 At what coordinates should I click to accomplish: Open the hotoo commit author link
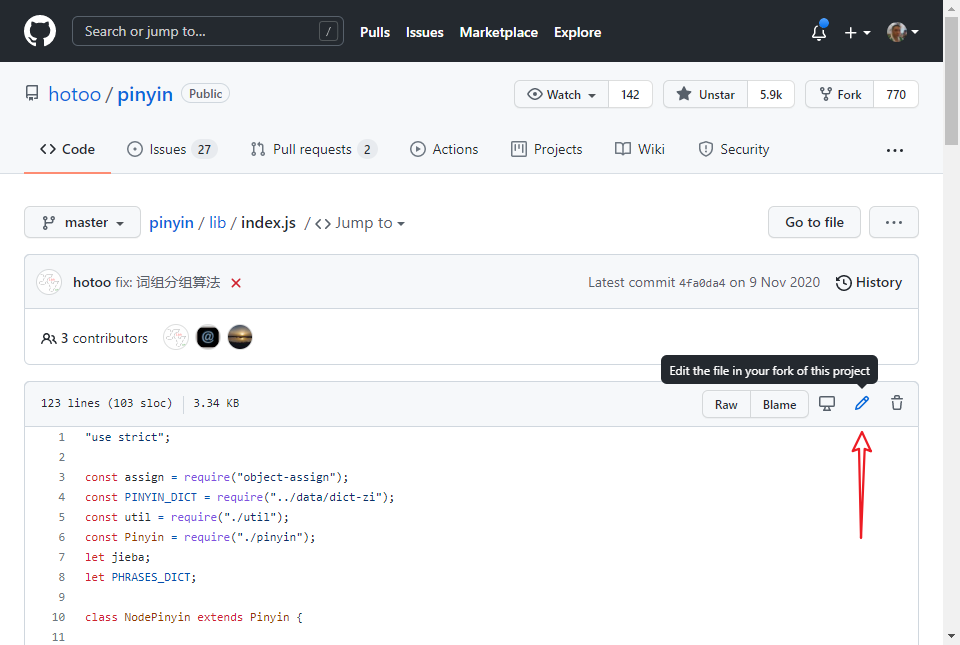click(92, 282)
